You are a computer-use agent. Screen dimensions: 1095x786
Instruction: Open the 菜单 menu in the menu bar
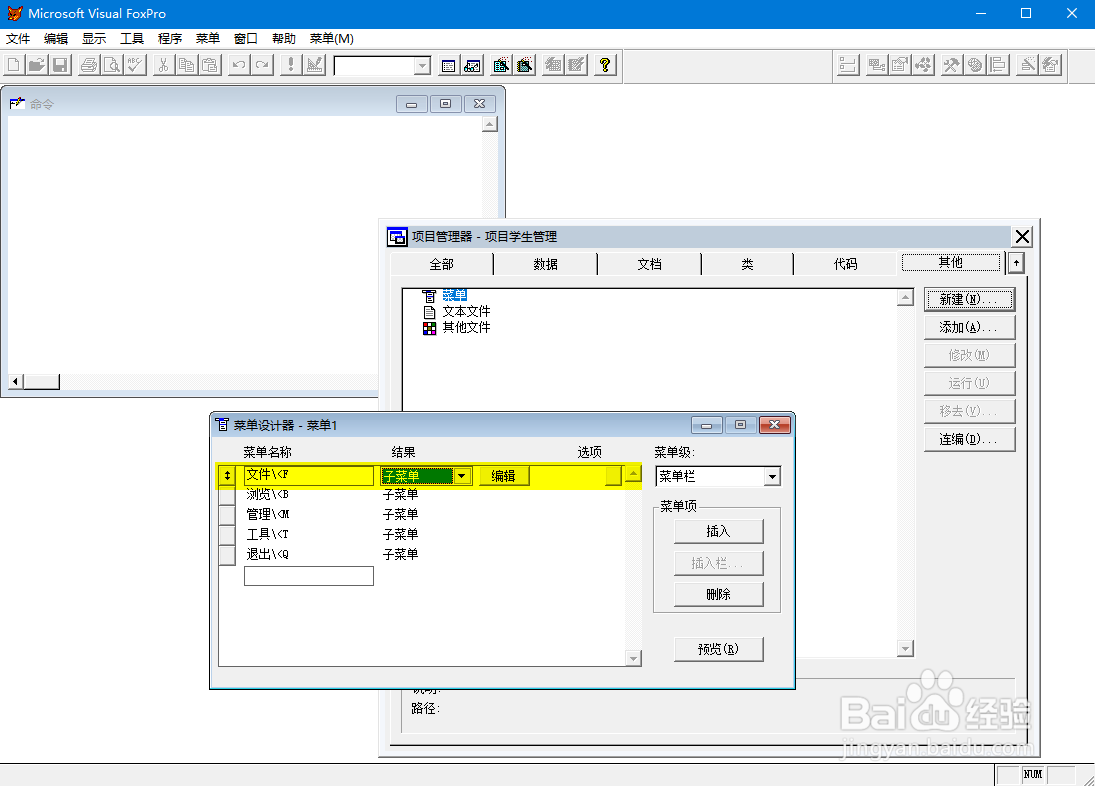(x=207, y=38)
